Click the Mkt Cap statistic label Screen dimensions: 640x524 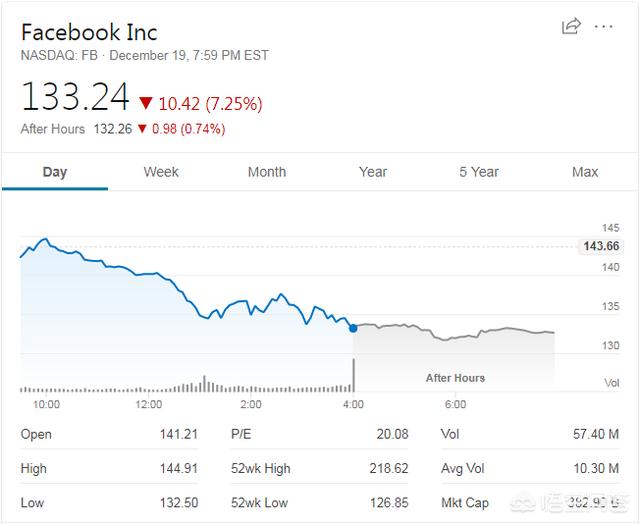pyautogui.click(x=465, y=502)
